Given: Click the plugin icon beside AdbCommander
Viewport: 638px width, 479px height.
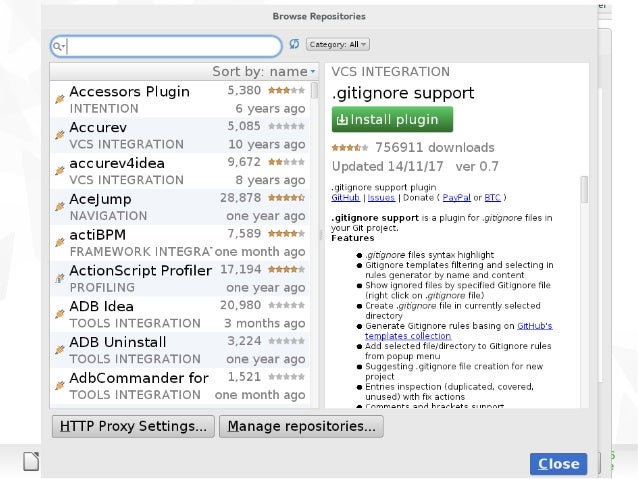Looking at the screenshot, I should 60,385.
